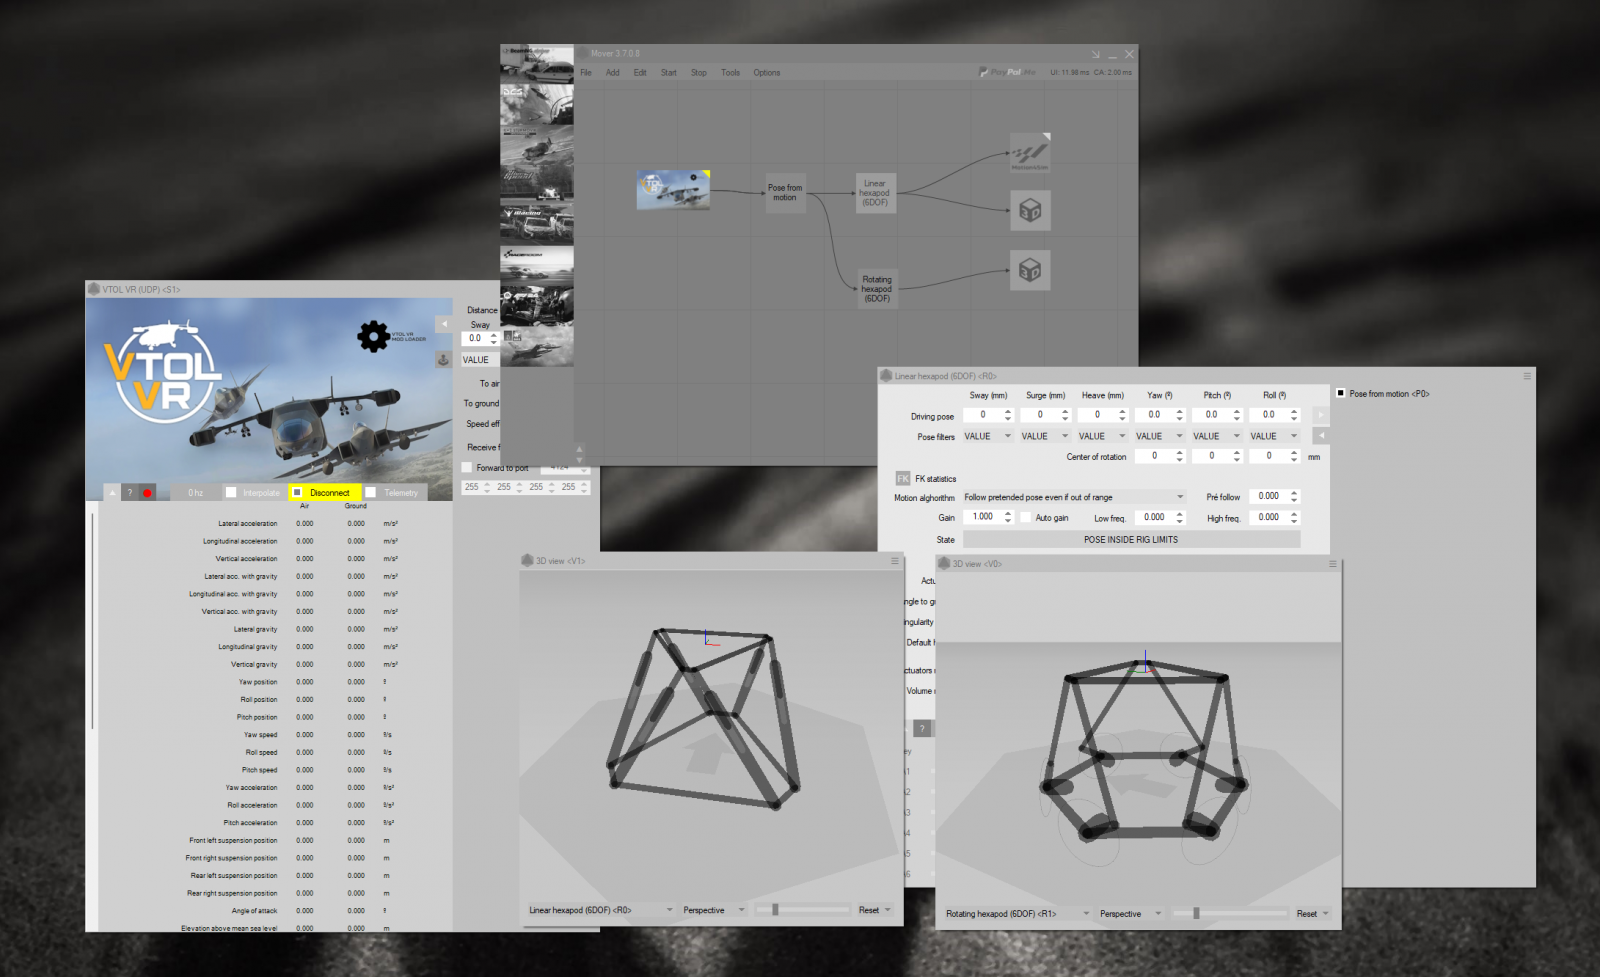Increase the Pré follow value with stepper

tap(1294, 493)
